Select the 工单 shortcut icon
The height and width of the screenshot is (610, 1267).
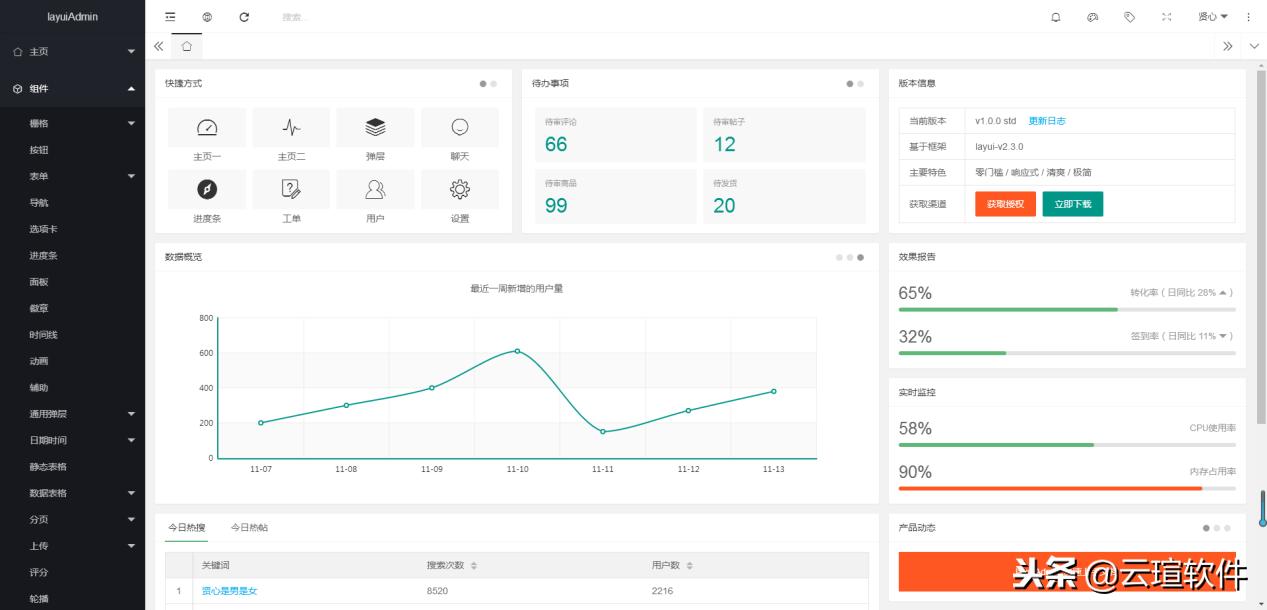click(291, 189)
